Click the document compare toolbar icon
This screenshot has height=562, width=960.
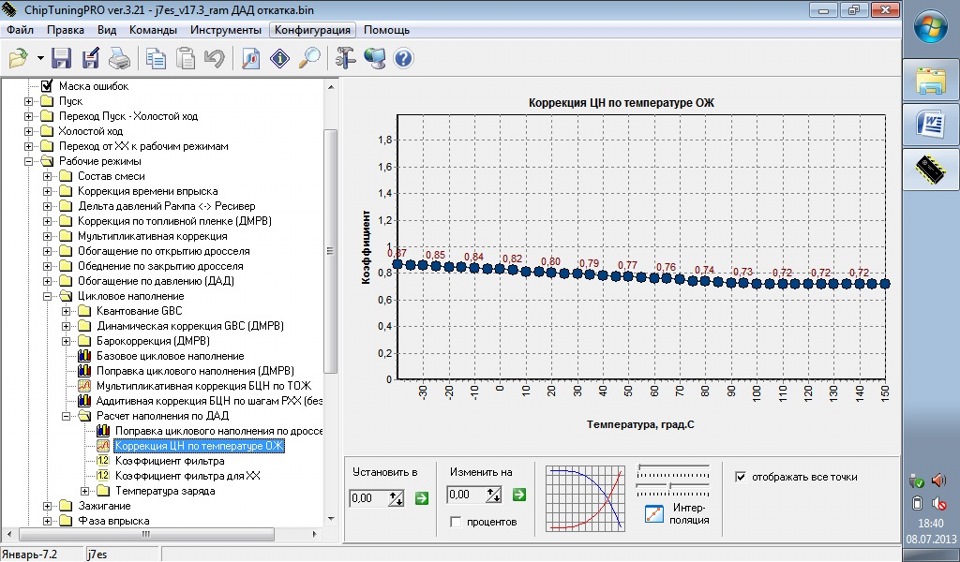coord(251,59)
